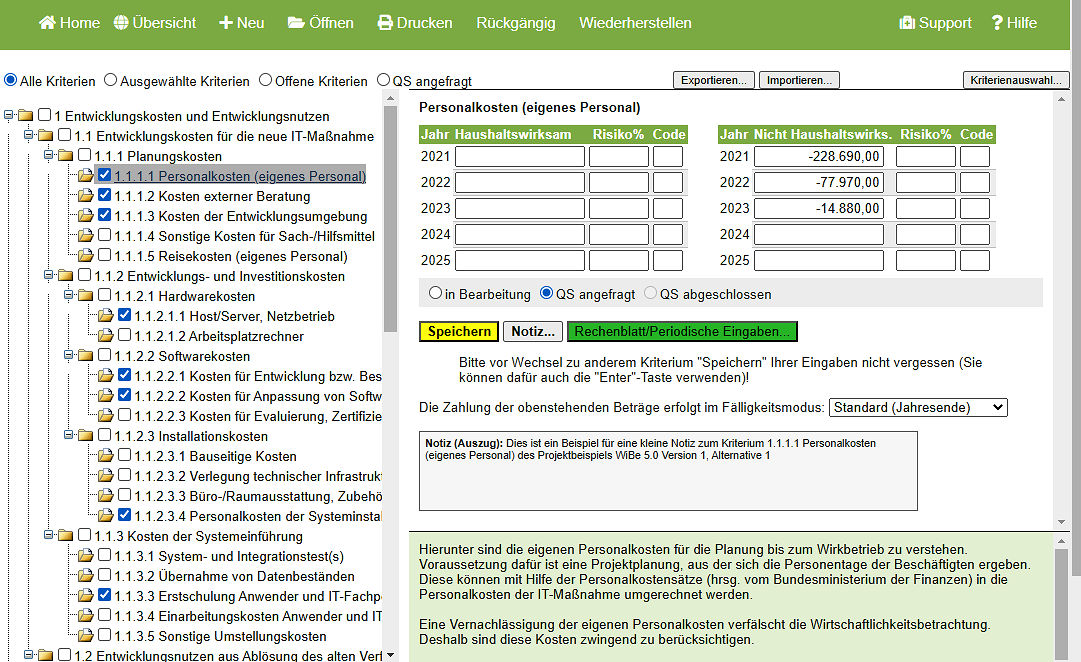
Task: Collapse the 1.1.1 Planungskosten tree node
Action: click(48, 156)
